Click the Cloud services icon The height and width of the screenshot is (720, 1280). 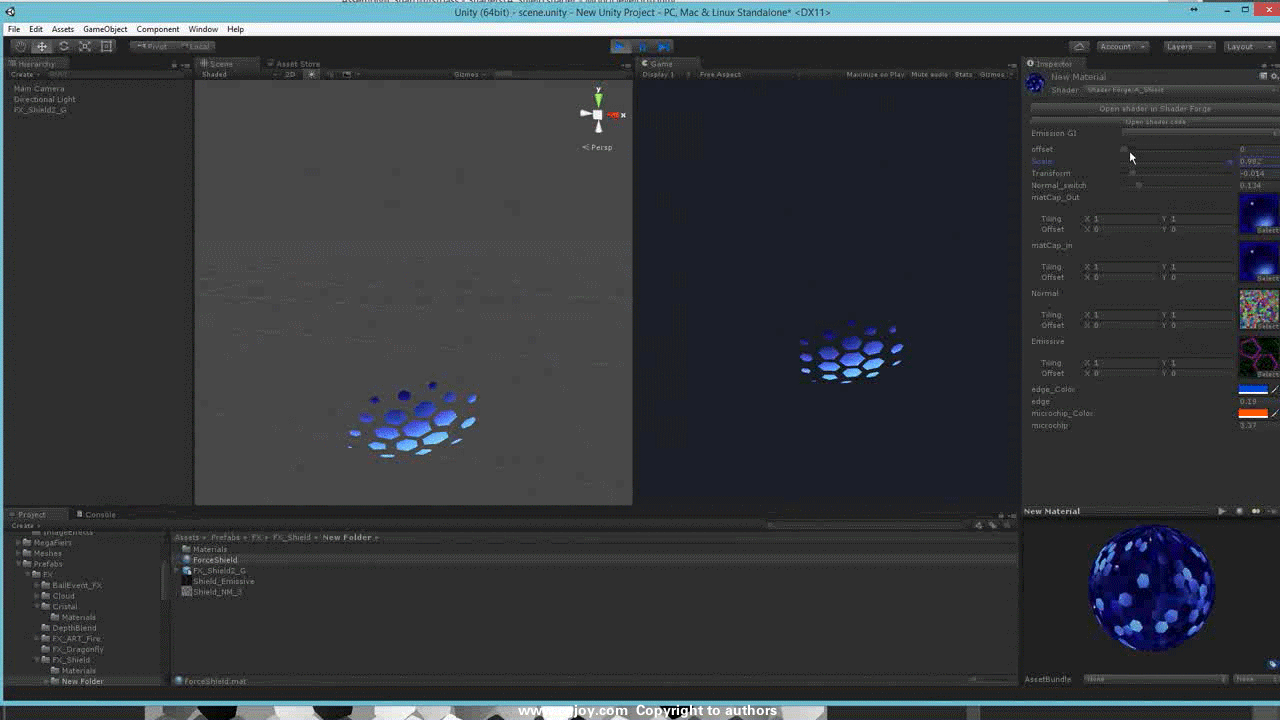1079,46
